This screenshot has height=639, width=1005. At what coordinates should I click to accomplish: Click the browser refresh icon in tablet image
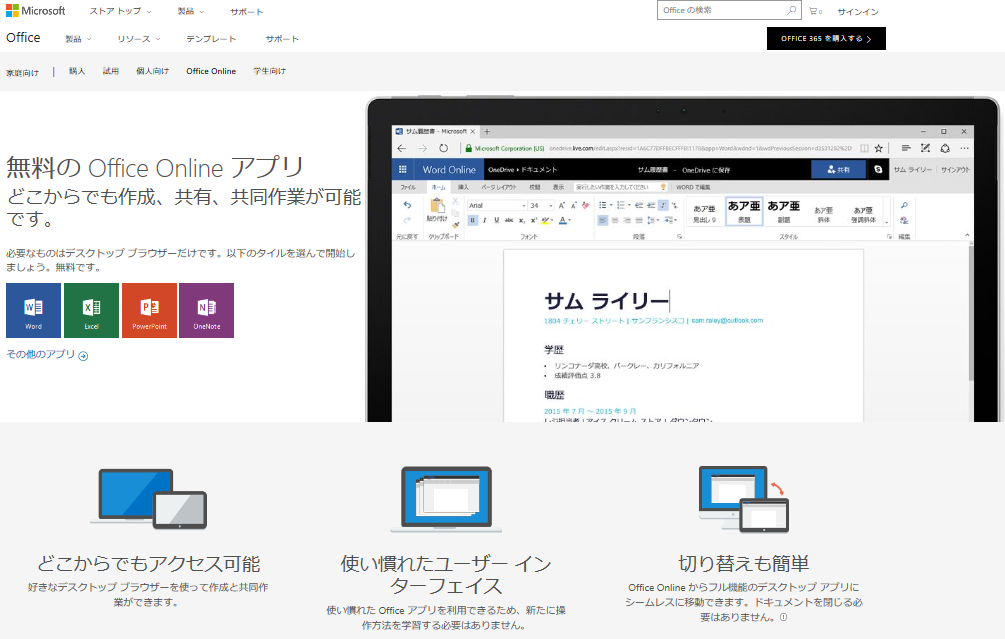point(443,148)
